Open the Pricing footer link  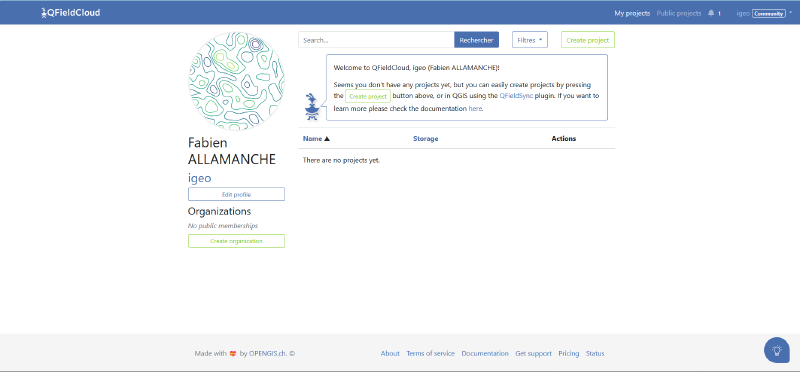[568, 353]
